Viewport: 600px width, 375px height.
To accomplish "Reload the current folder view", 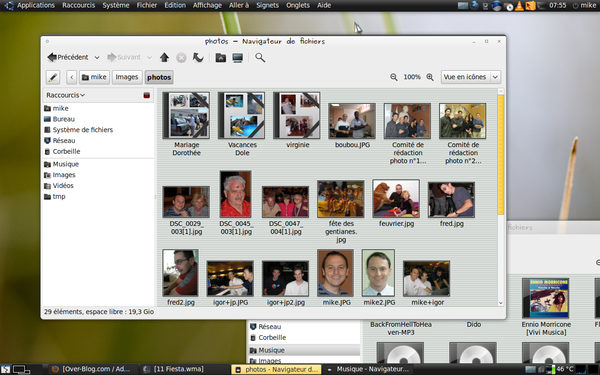I will (x=198, y=57).
